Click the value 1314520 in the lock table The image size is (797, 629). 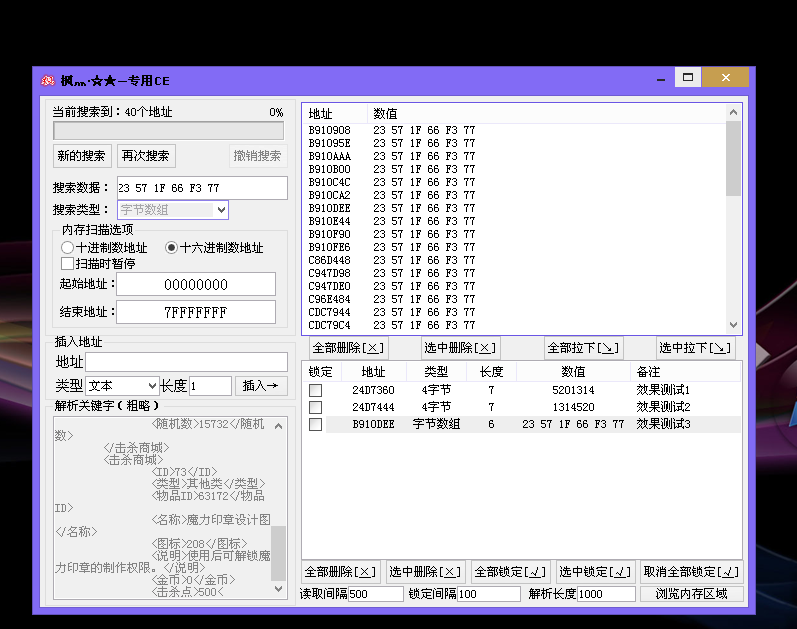[x=573, y=407]
